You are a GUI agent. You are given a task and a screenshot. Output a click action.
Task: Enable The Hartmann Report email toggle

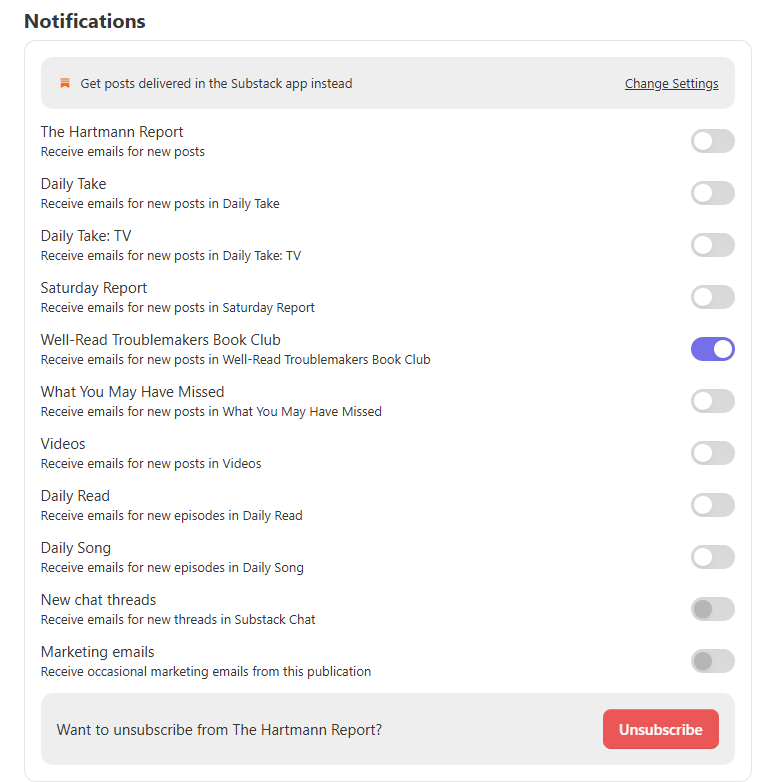point(713,141)
